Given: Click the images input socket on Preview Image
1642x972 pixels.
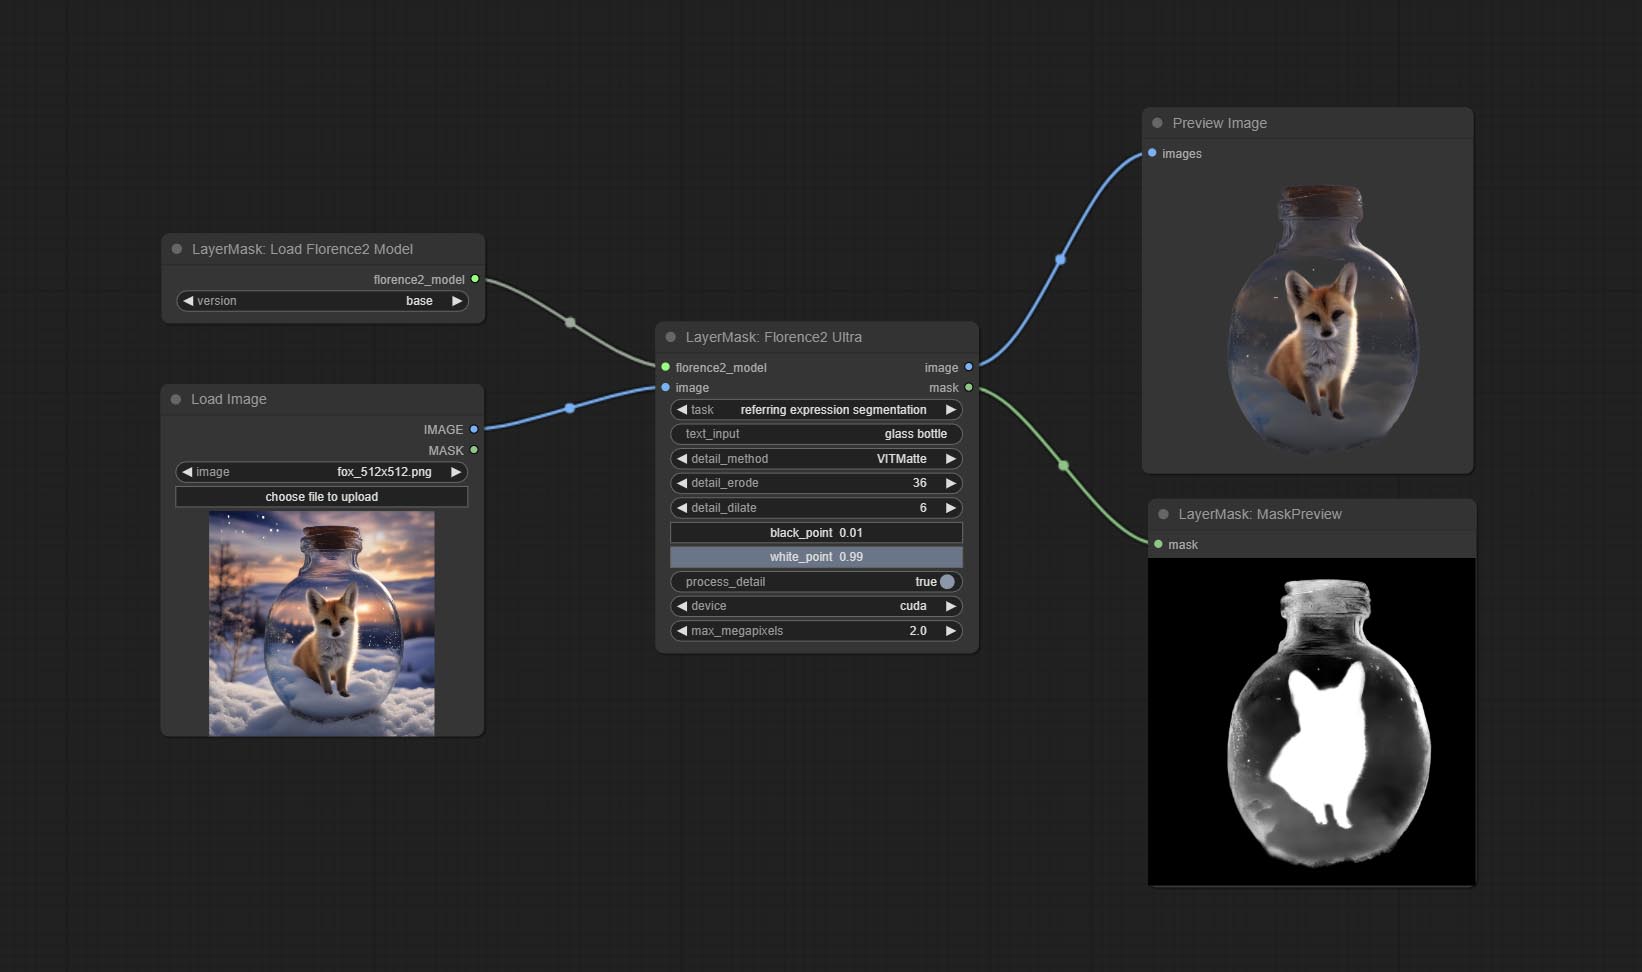Looking at the screenshot, I should click(x=1152, y=153).
